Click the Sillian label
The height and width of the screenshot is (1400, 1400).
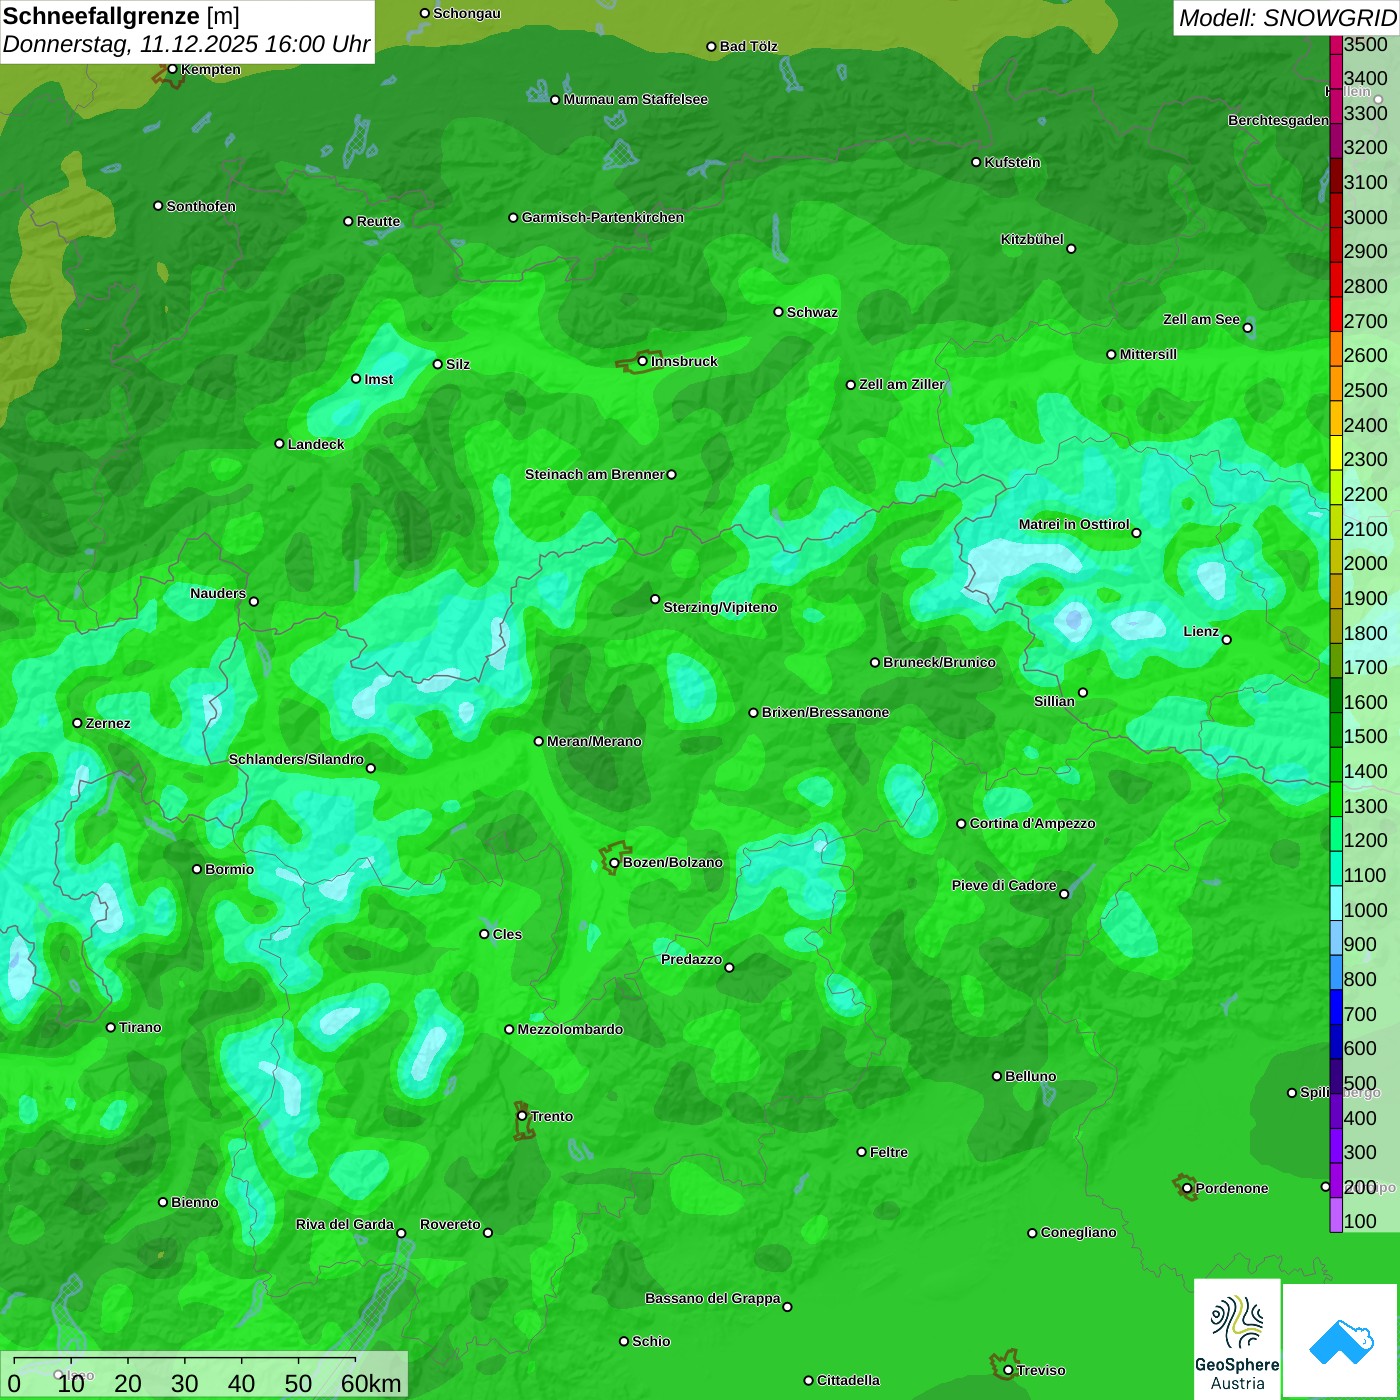click(1054, 701)
